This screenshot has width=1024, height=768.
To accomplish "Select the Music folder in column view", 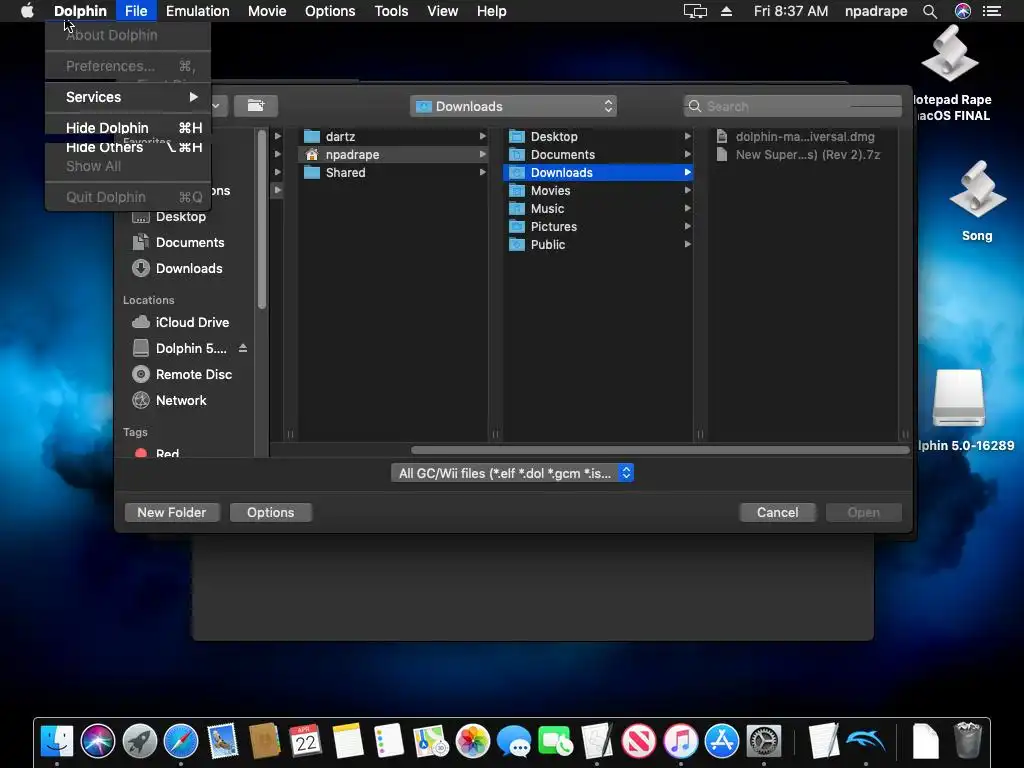I will 598,208.
